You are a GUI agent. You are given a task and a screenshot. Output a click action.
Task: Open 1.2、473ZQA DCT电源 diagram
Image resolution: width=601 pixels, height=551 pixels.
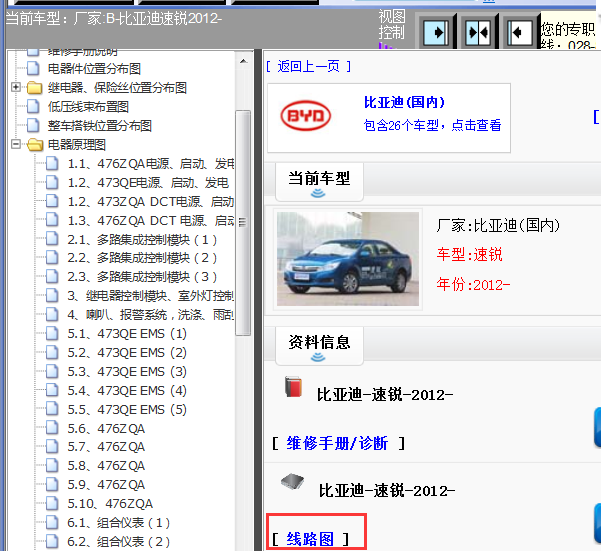[x=151, y=202]
